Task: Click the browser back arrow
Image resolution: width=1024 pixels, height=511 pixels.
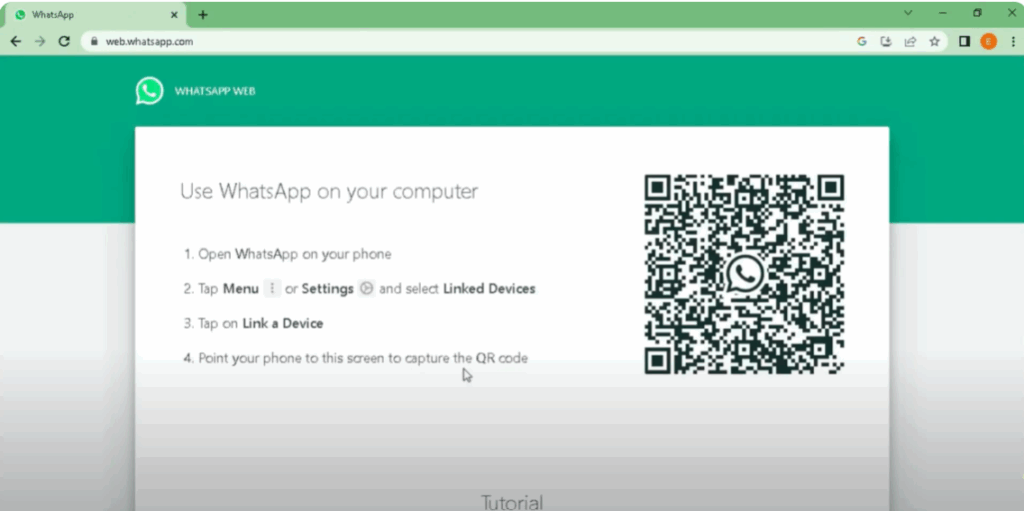Action: 16,41
